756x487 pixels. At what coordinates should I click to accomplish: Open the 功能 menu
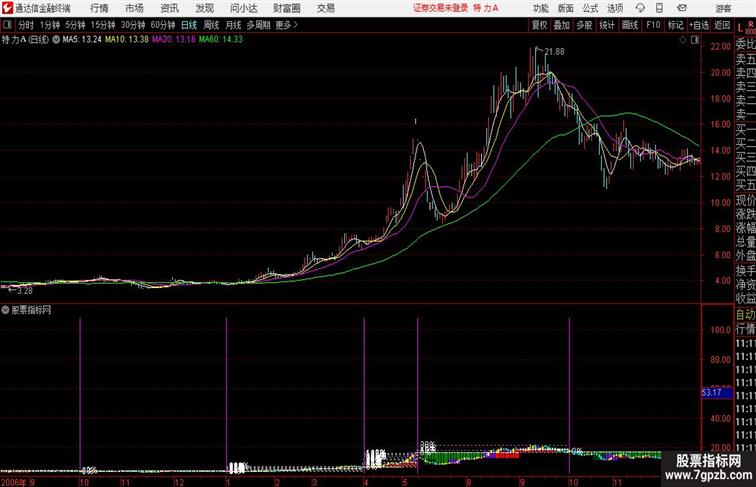tap(541, 8)
